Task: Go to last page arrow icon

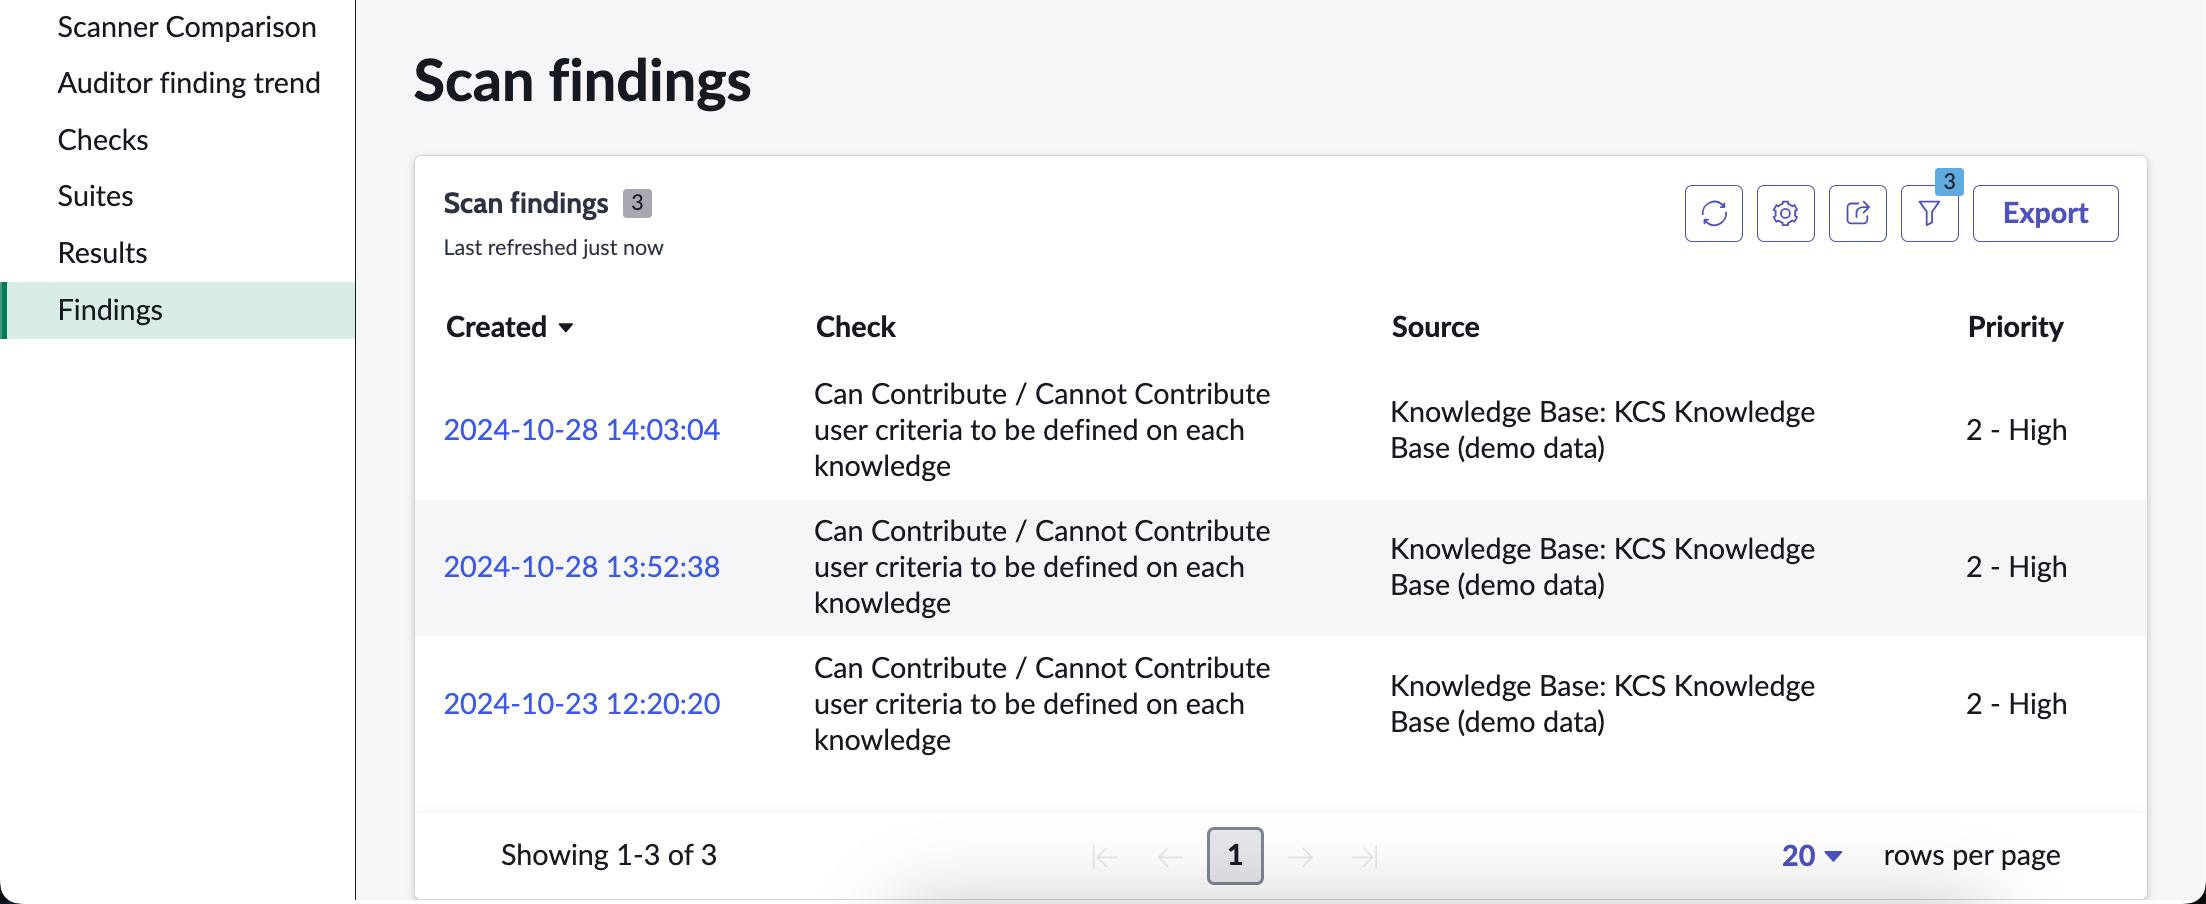Action: click(1365, 856)
